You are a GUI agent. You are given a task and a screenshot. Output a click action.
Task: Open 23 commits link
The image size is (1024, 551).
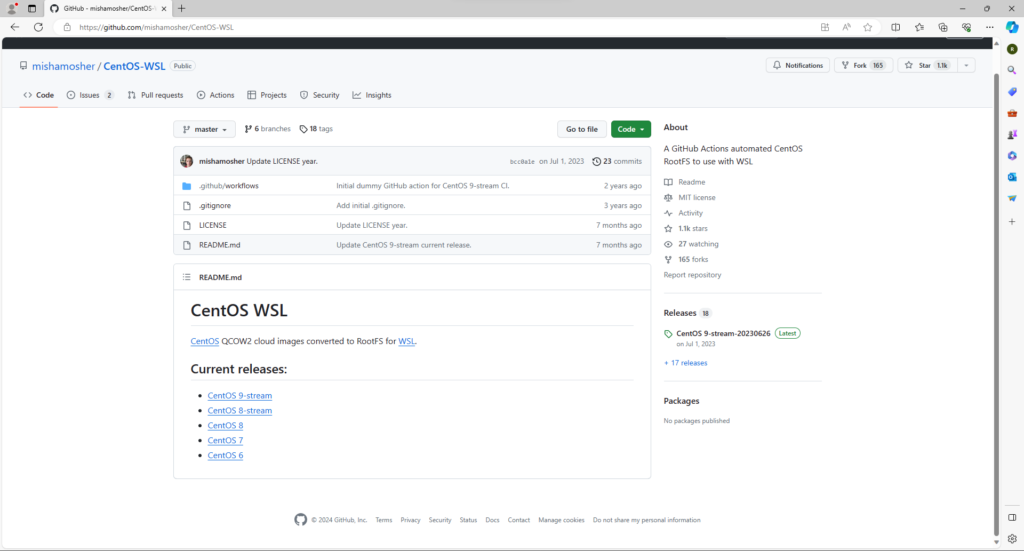click(617, 161)
